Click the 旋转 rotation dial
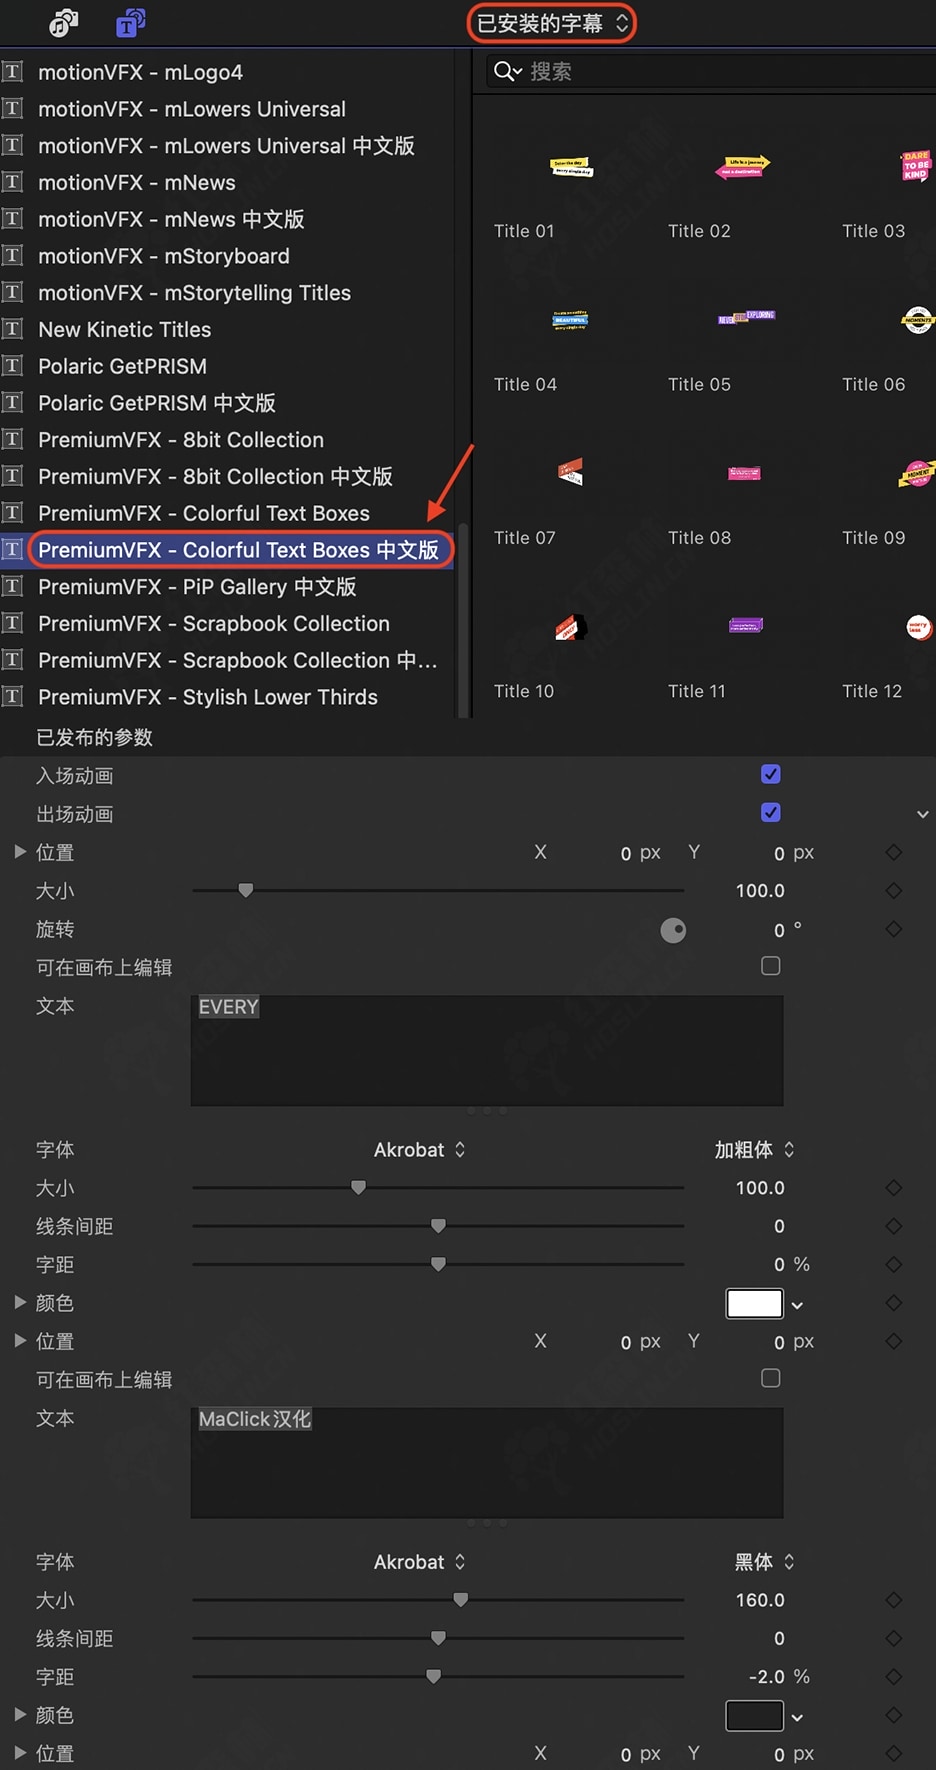 coord(673,931)
